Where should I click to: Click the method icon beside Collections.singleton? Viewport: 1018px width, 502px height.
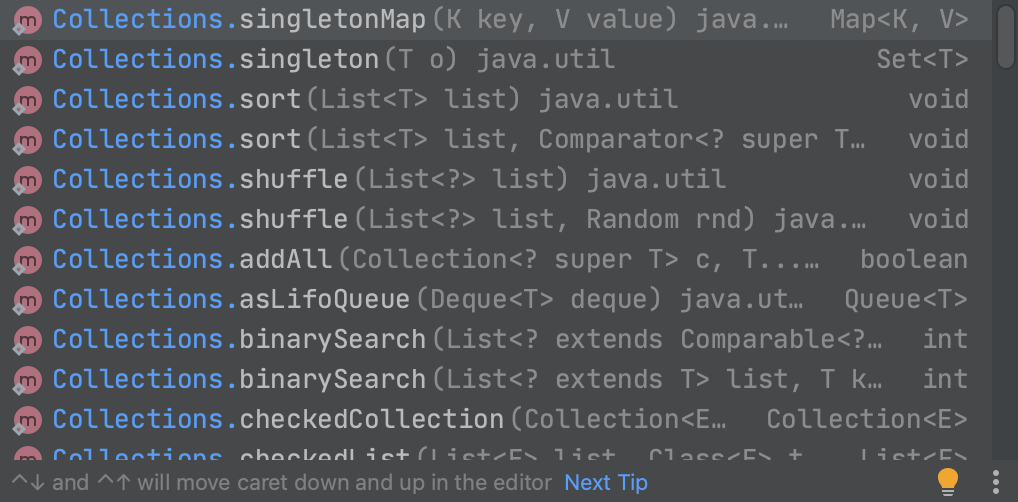tap(26, 60)
